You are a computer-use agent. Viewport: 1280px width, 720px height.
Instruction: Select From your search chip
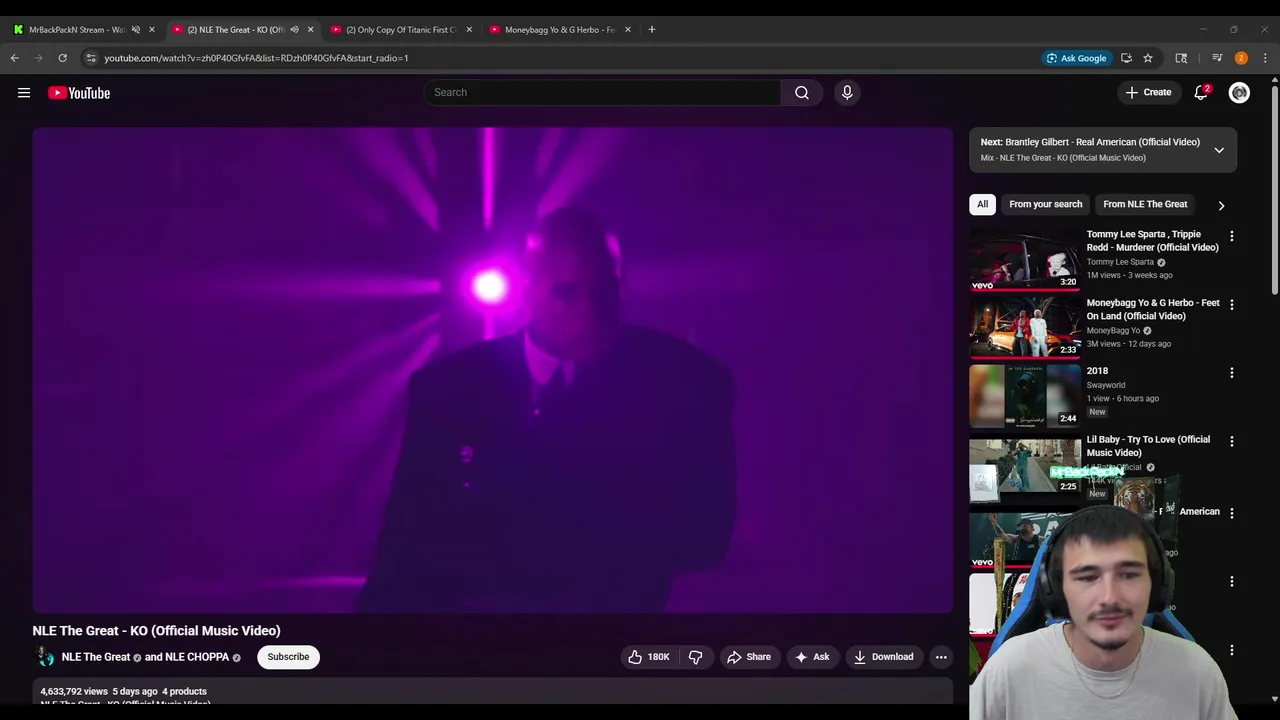click(x=1045, y=204)
